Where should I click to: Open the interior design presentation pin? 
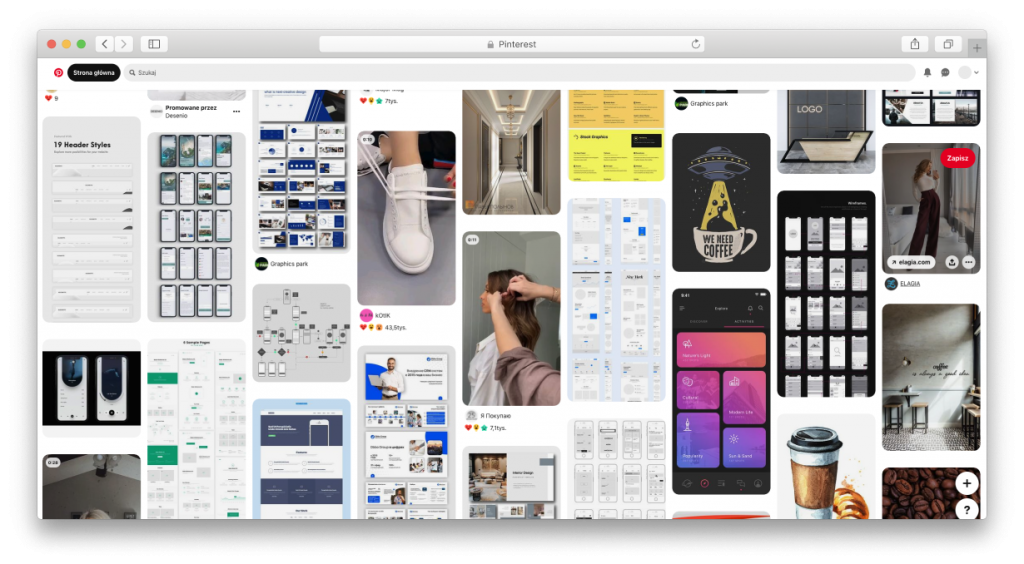tap(511, 483)
